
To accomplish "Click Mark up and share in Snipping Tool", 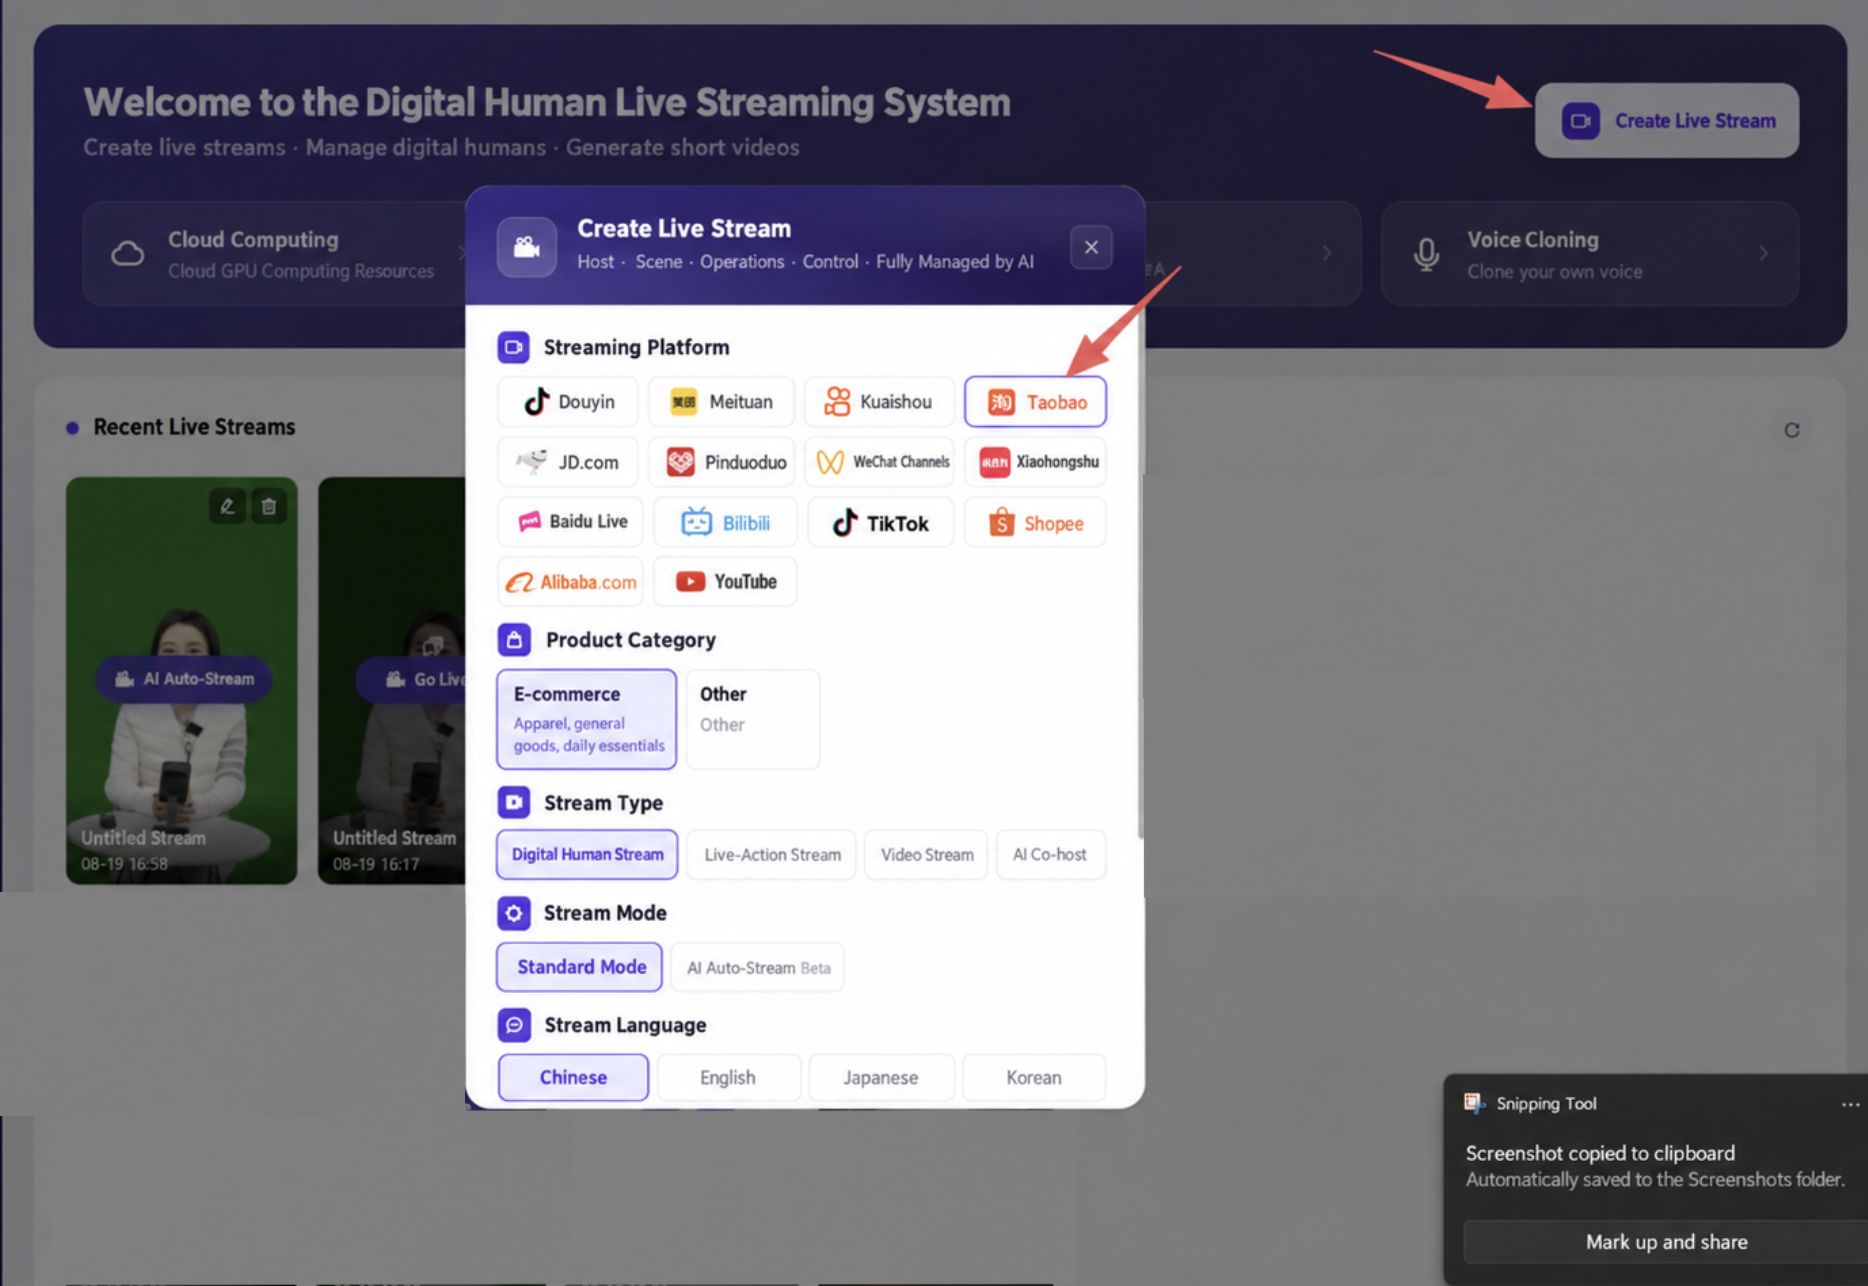I will coord(1666,1242).
